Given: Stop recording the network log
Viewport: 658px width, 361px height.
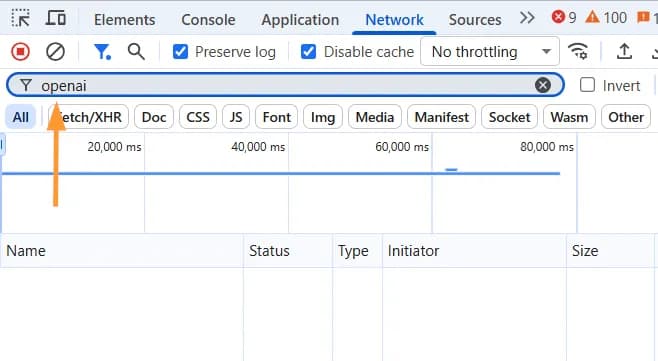Looking at the screenshot, I should point(20,52).
